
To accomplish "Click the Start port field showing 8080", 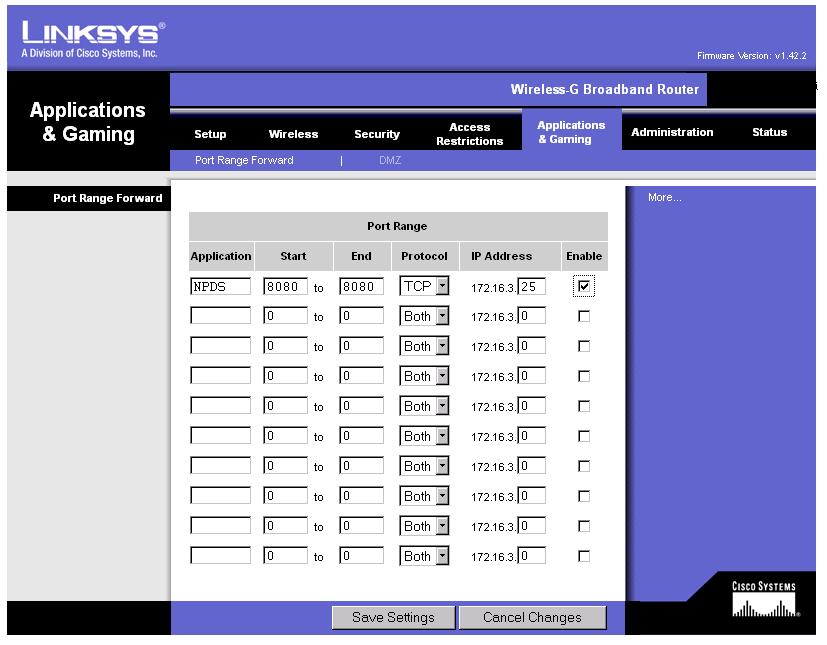I will tap(285, 287).
